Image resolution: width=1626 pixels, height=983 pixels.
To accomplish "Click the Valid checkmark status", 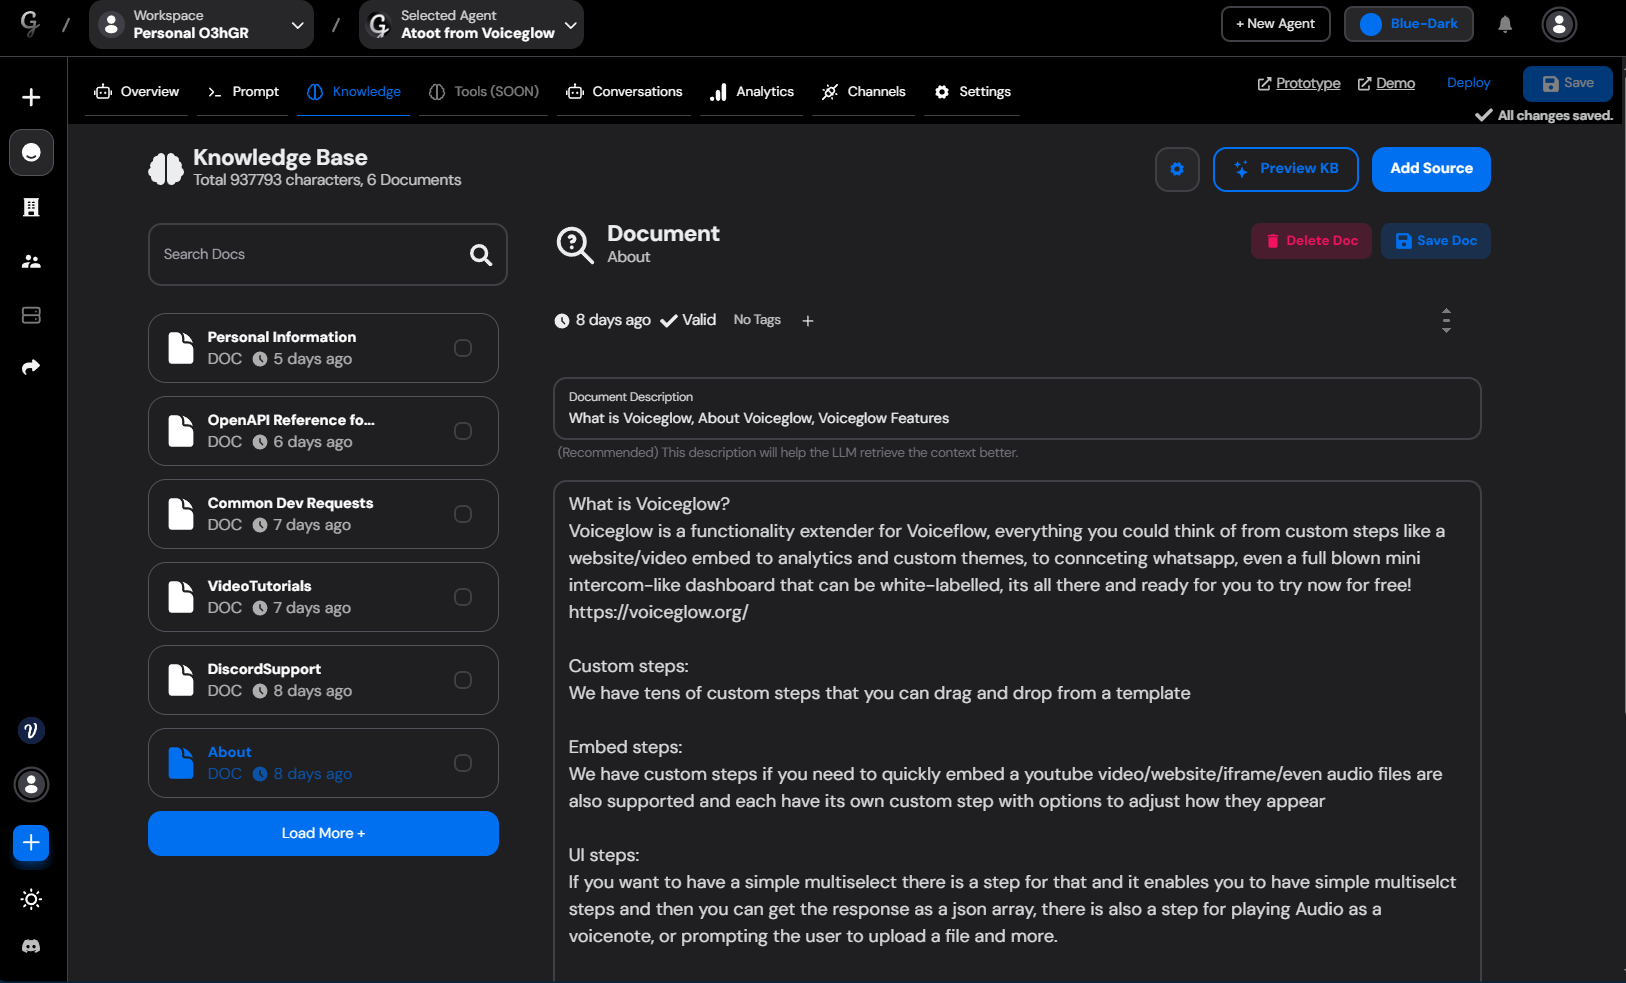I will (x=688, y=320).
